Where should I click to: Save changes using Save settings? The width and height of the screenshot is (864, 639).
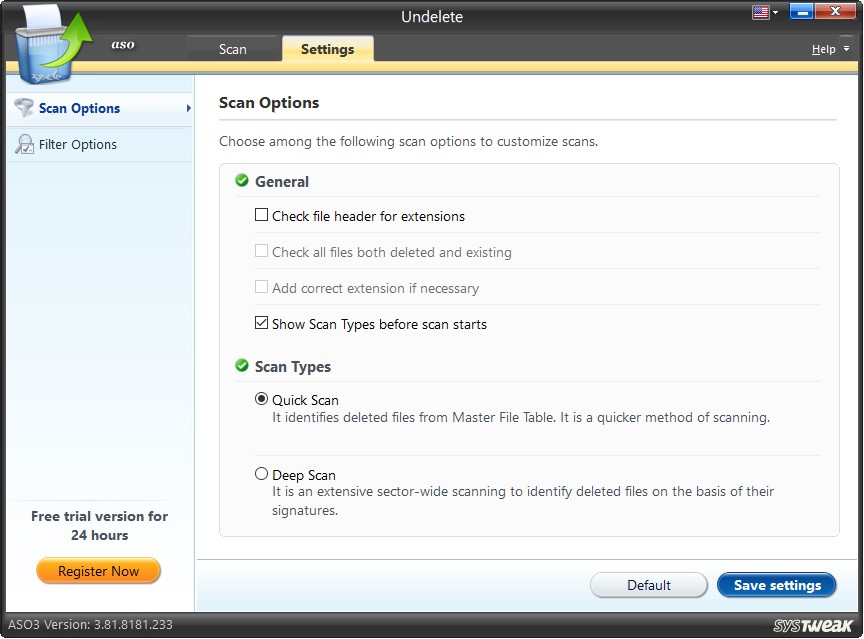point(777,585)
